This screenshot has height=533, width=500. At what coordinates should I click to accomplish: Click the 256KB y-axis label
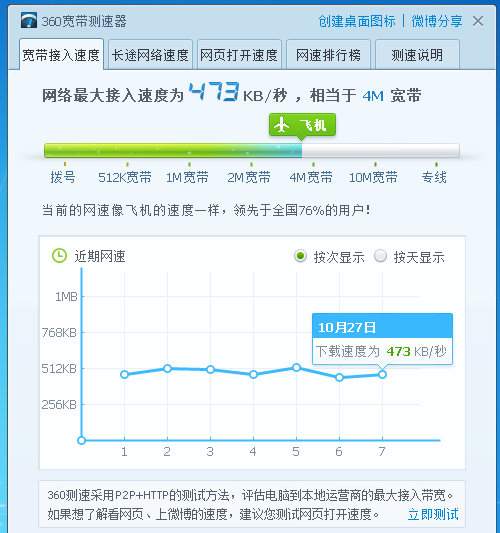[59, 405]
